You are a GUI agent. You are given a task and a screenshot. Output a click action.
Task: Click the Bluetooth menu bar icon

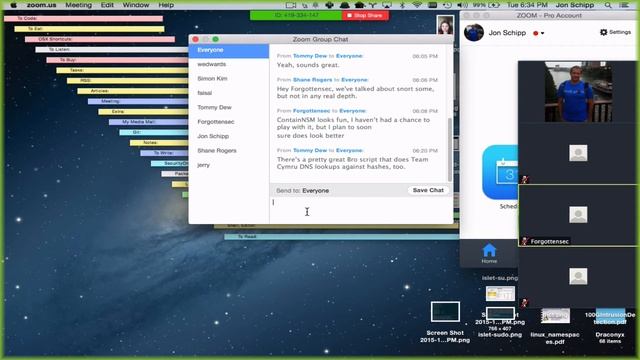point(402,5)
